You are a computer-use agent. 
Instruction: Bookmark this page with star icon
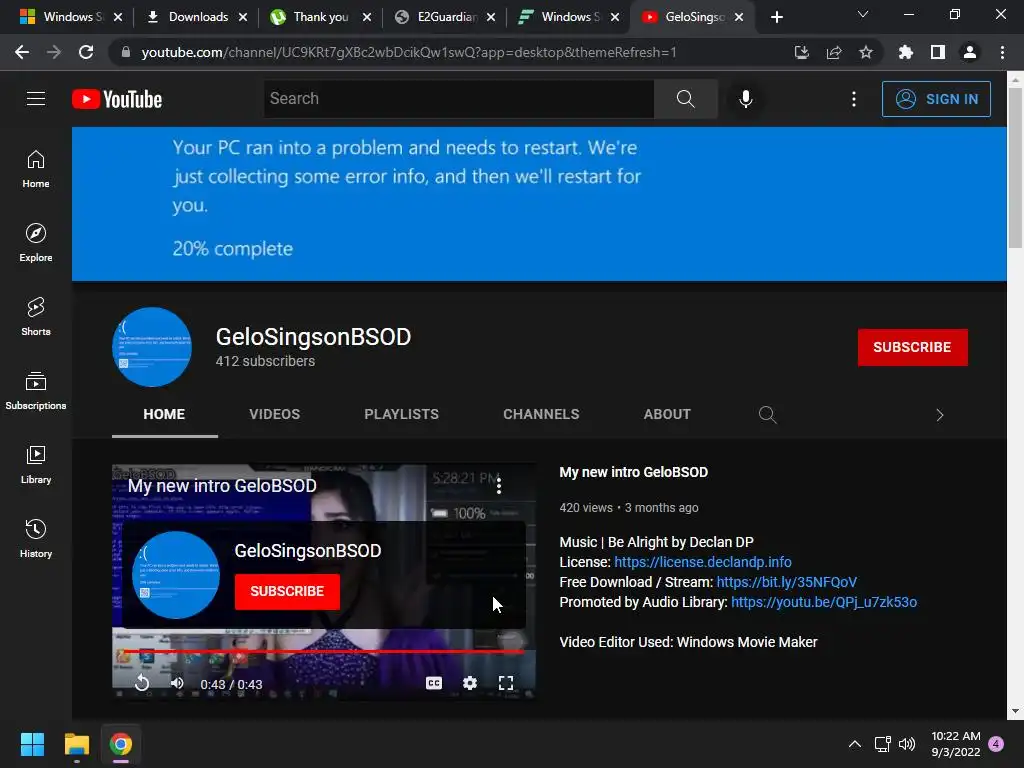coord(865,52)
